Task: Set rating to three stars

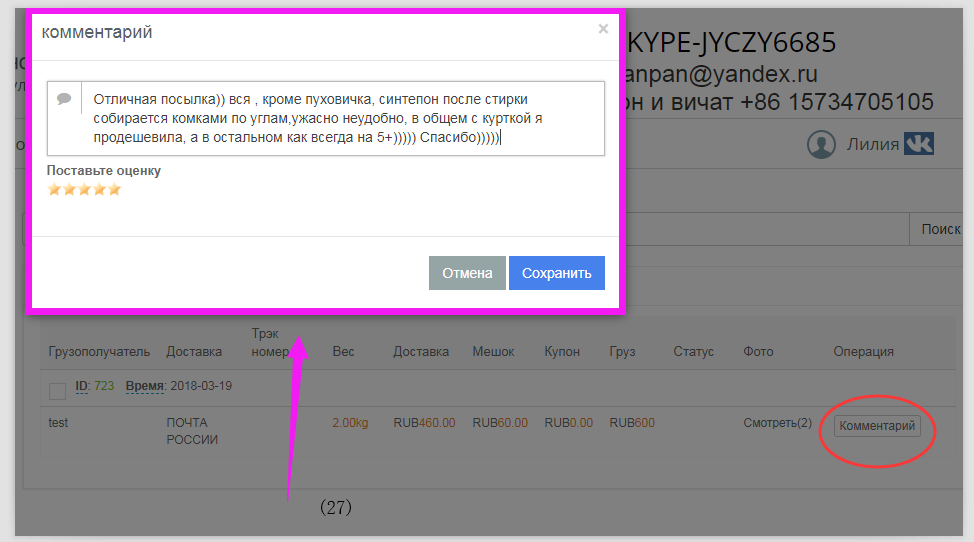Action: (84, 190)
